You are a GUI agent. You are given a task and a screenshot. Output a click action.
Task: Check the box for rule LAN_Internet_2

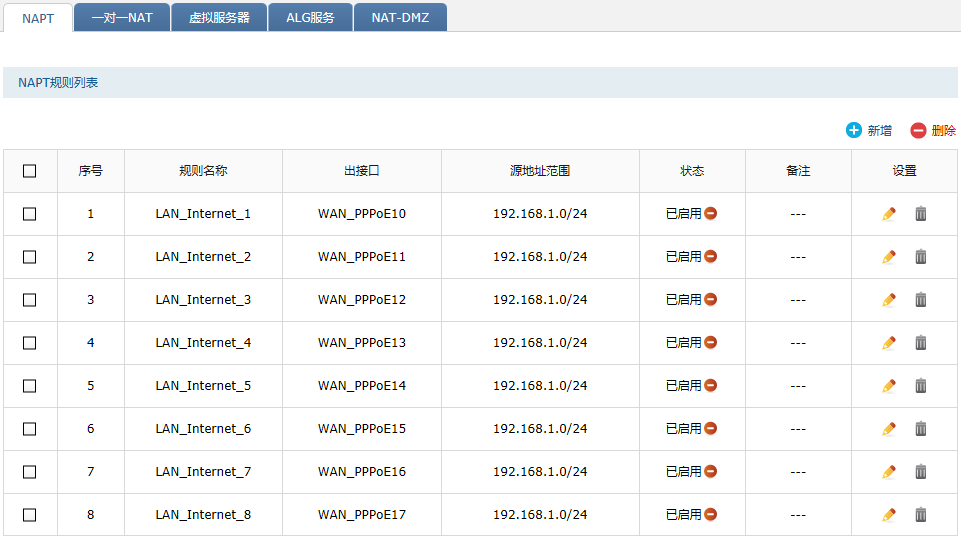click(x=29, y=257)
